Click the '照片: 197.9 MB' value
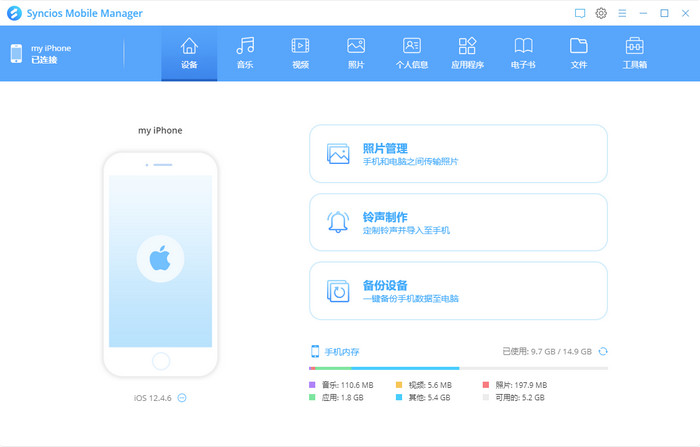700x447 pixels. point(521,385)
